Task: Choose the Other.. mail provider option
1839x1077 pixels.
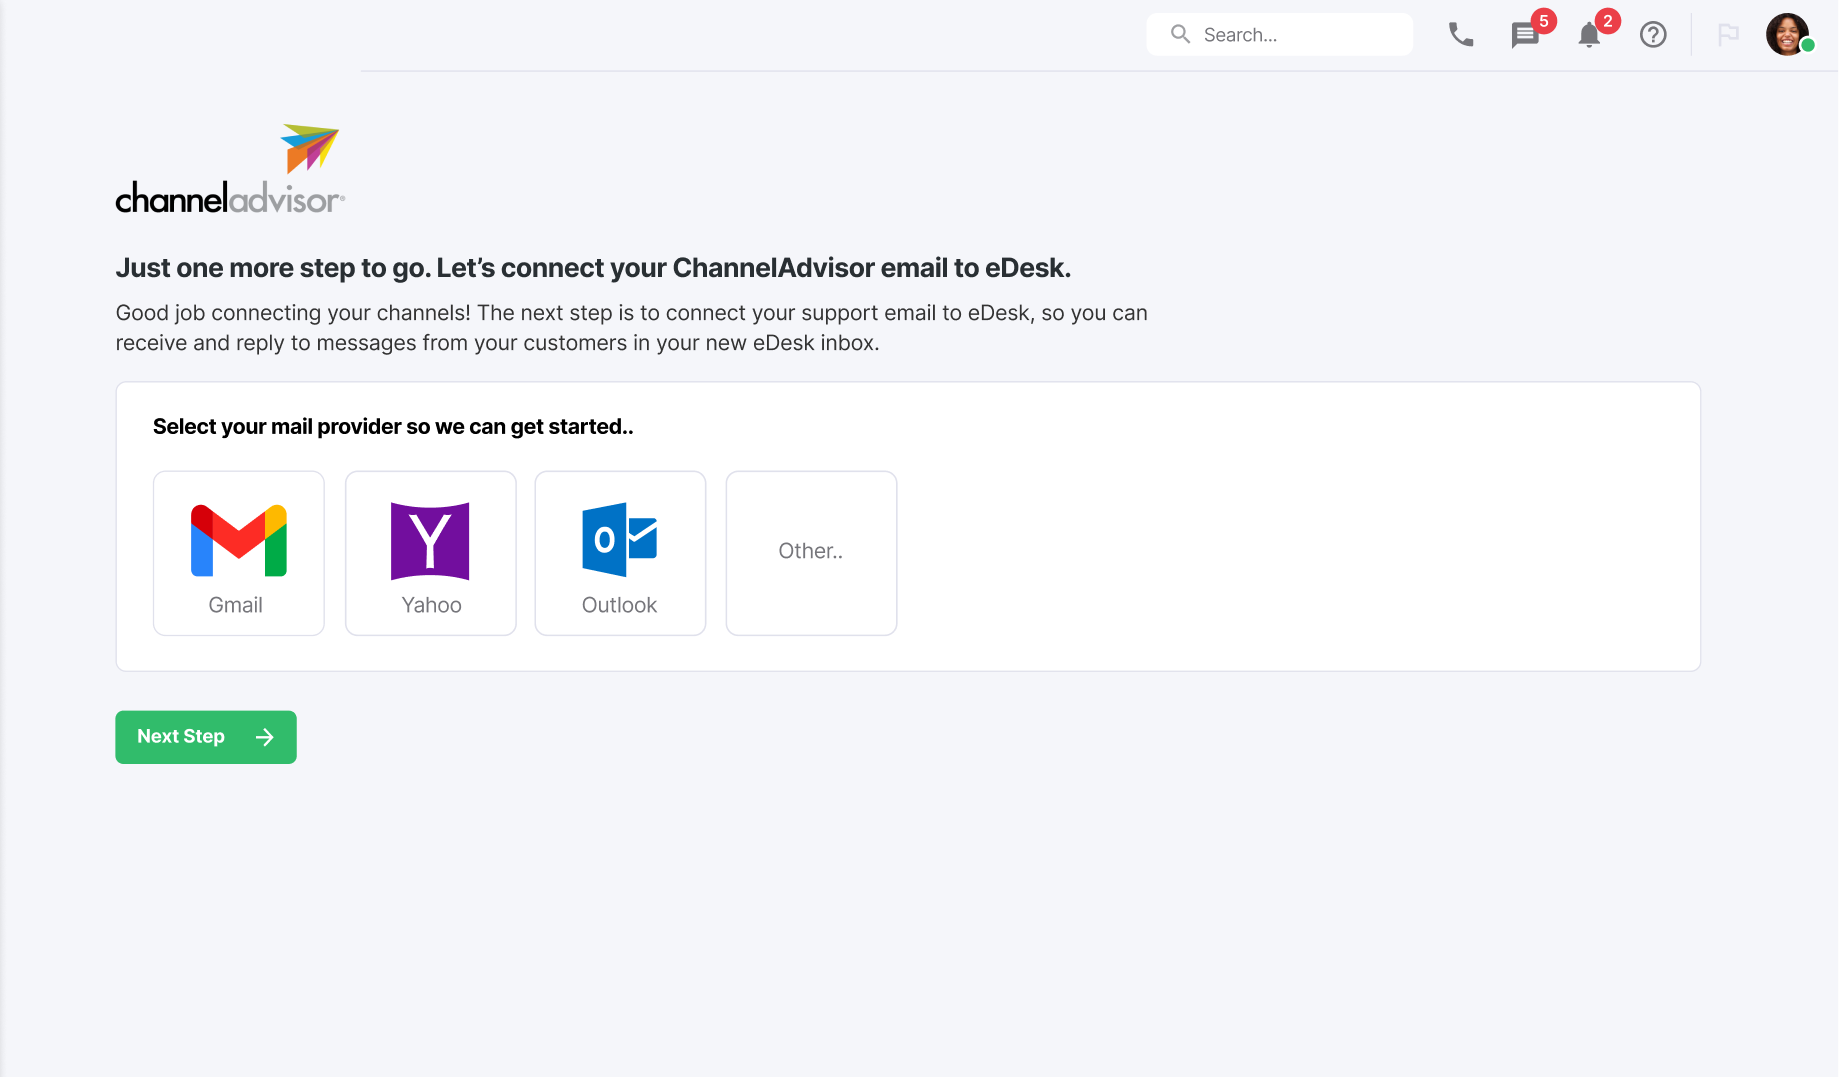Action: [812, 553]
